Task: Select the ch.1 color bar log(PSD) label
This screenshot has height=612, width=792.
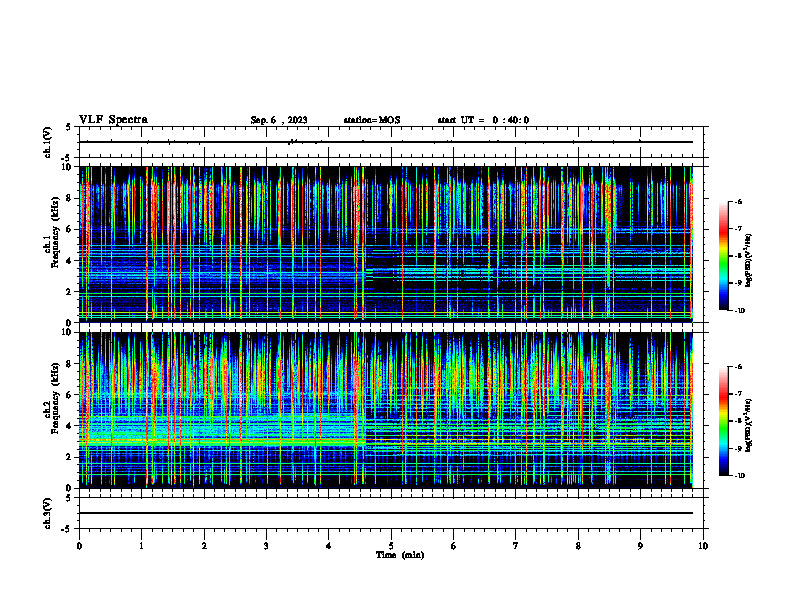Action: (x=749, y=261)
